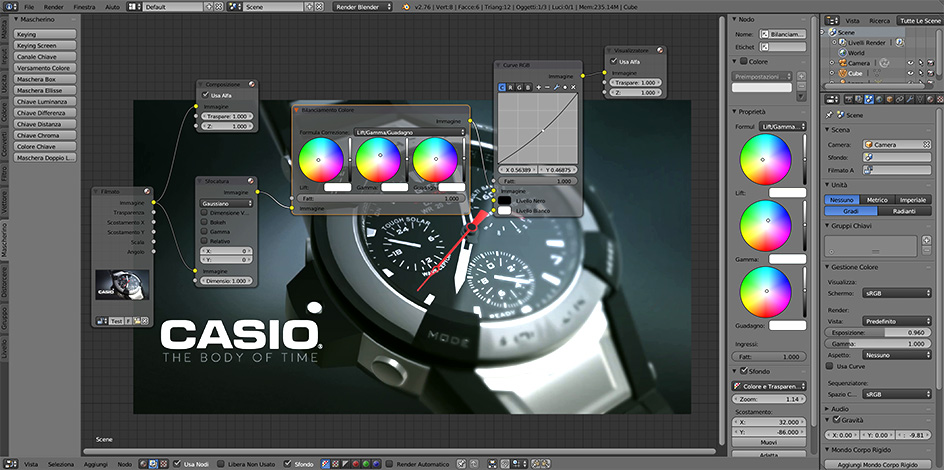Add a Maschera Ellisse node
Image resolution: width=944 pixels, height=470 pixels.
point(45,91)
